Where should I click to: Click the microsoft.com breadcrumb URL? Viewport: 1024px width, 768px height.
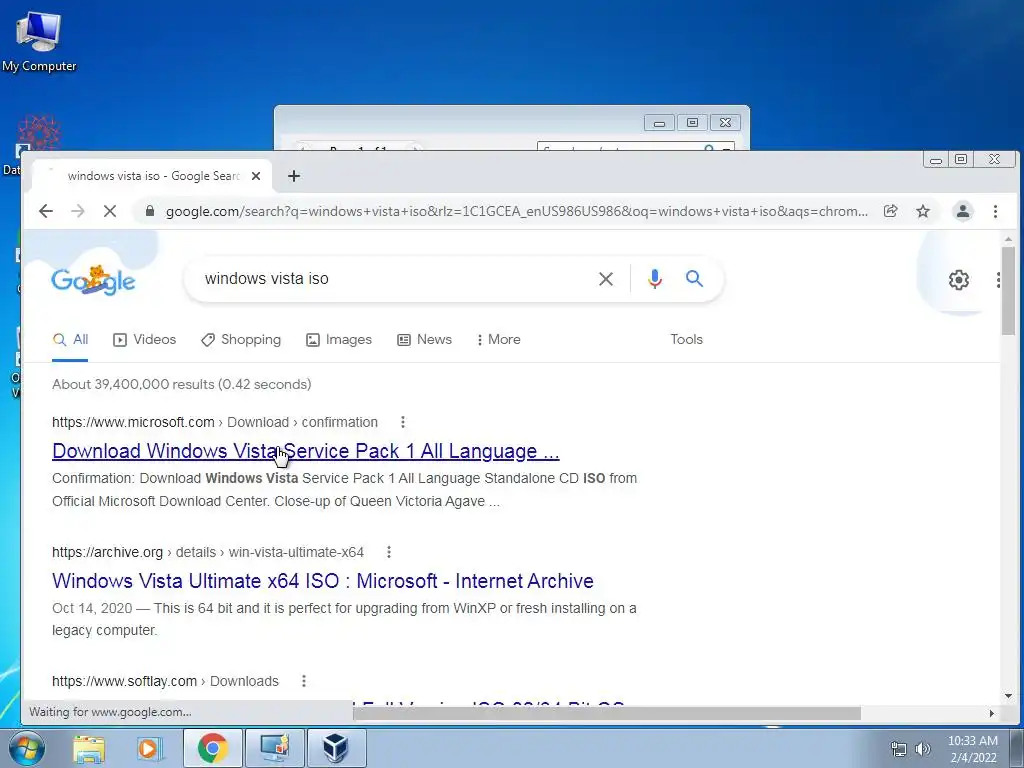coord(215,422)
